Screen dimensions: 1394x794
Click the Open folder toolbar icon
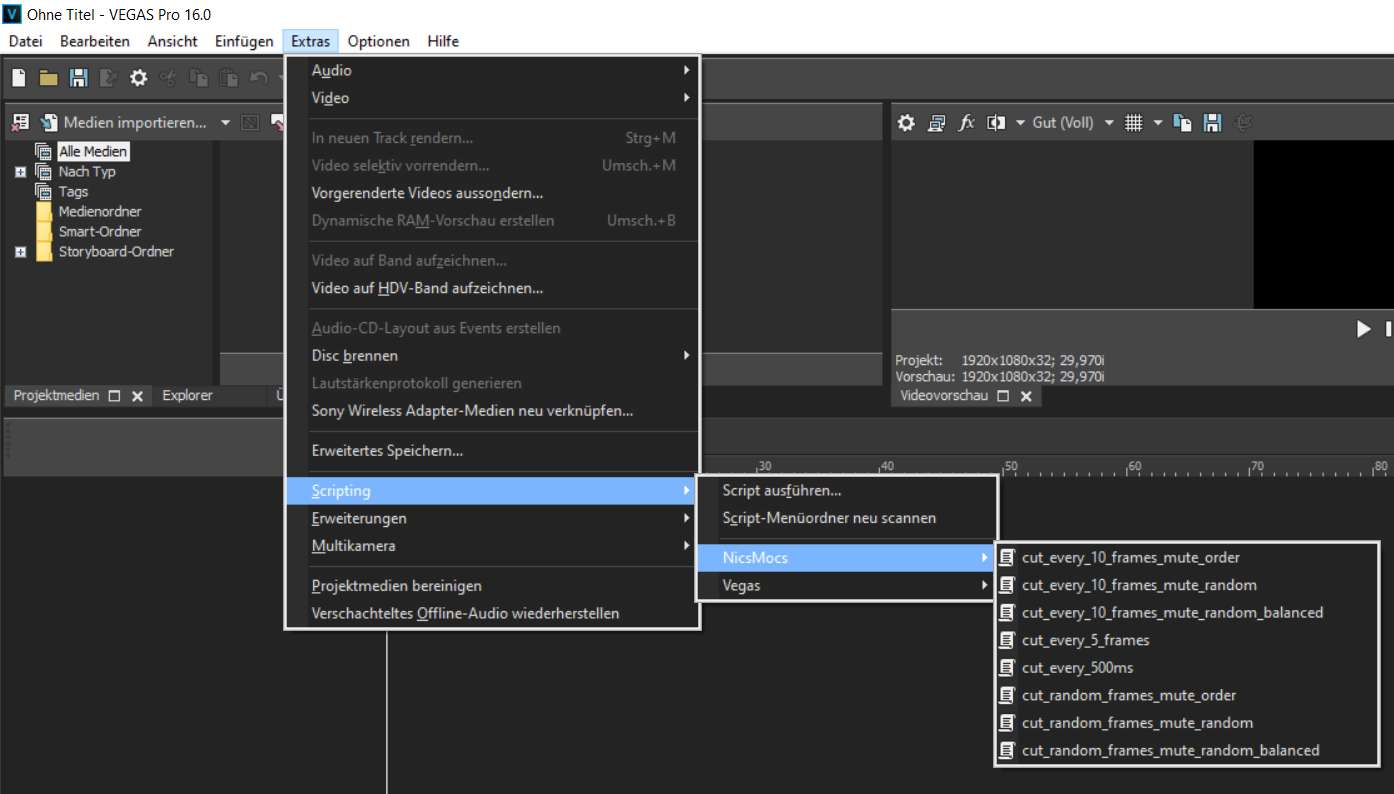point(48,78)
